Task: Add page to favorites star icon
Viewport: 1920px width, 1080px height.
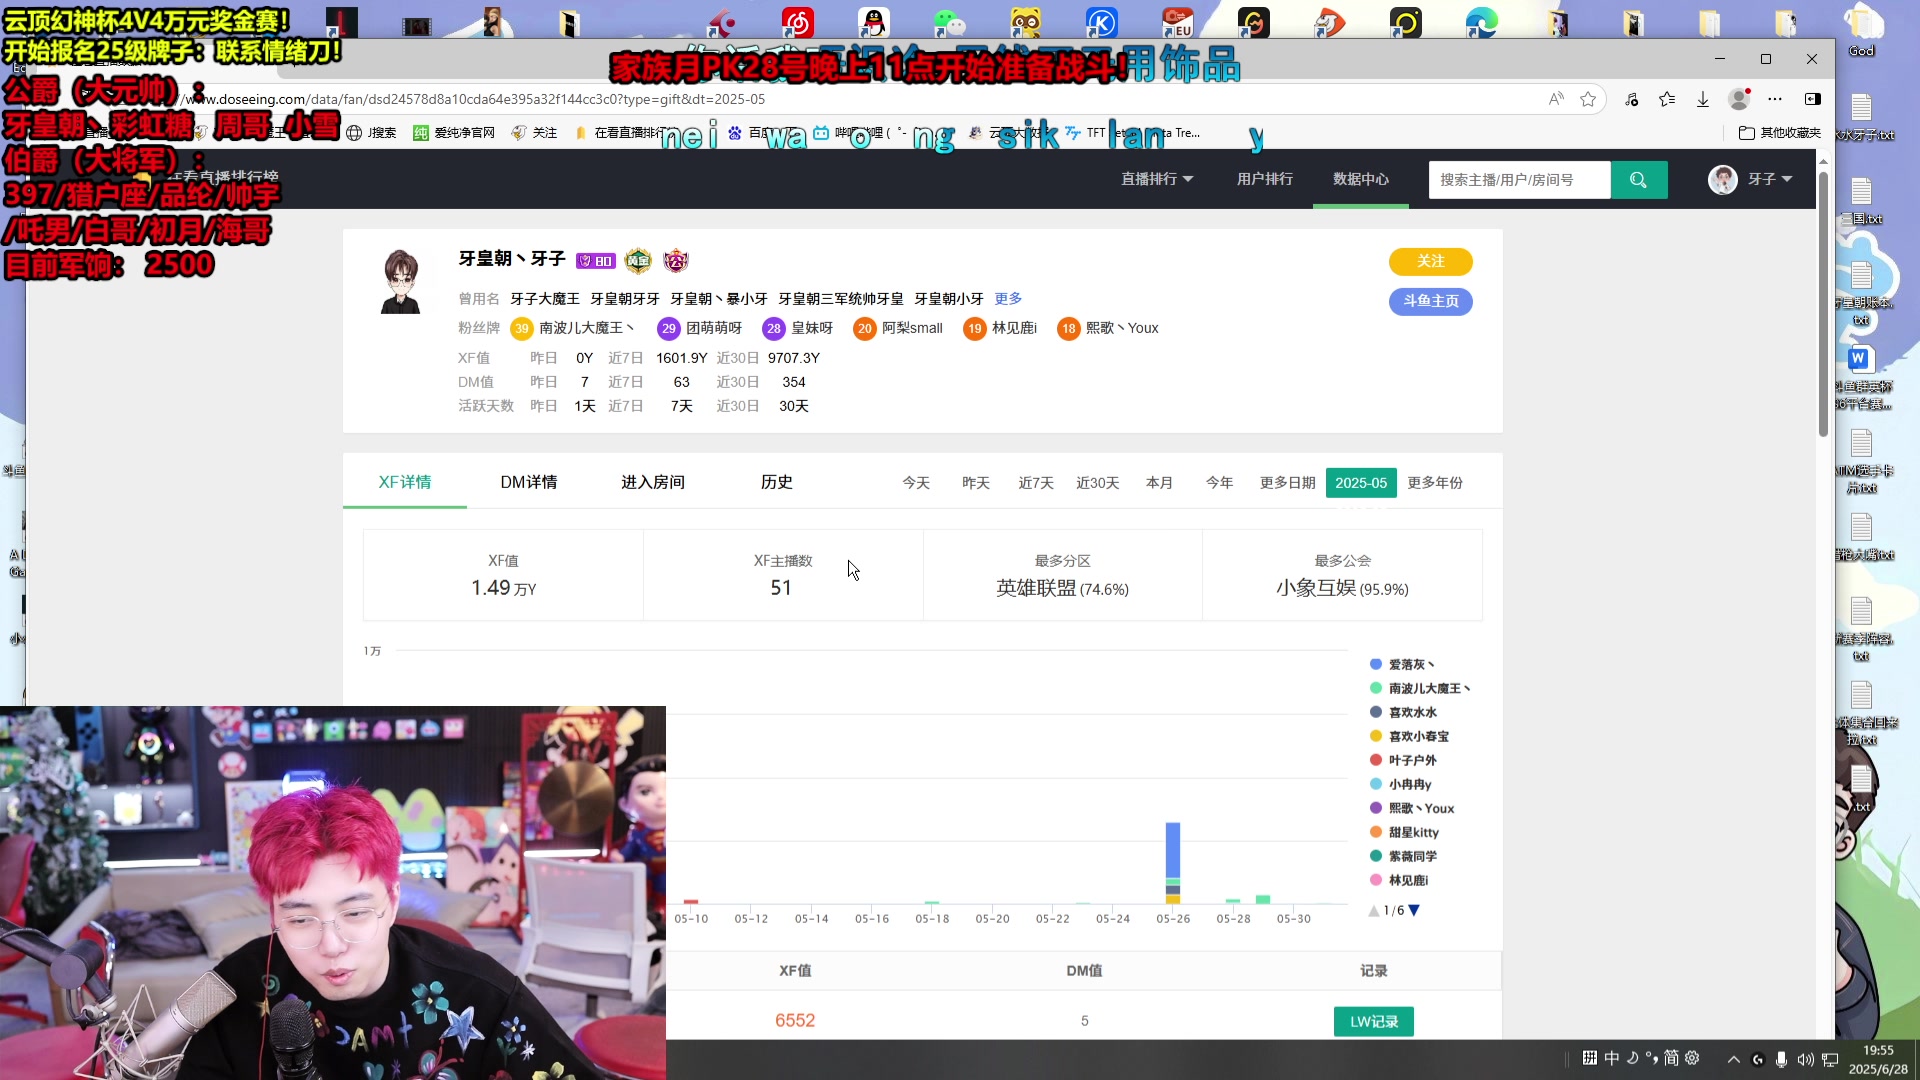Action: pyautogui.click(x=1588, y=99)
